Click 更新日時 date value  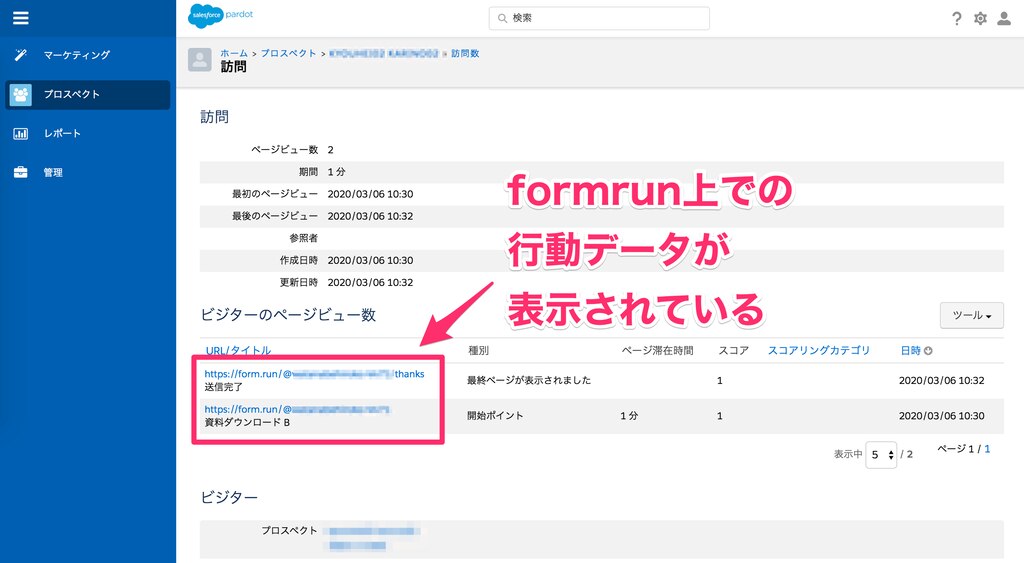[370, 282]
